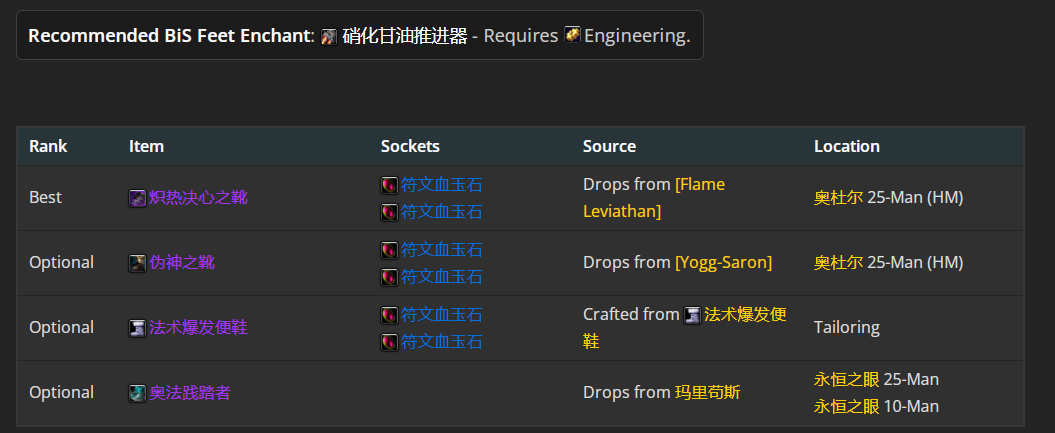Click the 炽热决心之靴 item icon
Image resolution: width=1055 pixels, height=433 pixels.
click(x=137, y=198)
